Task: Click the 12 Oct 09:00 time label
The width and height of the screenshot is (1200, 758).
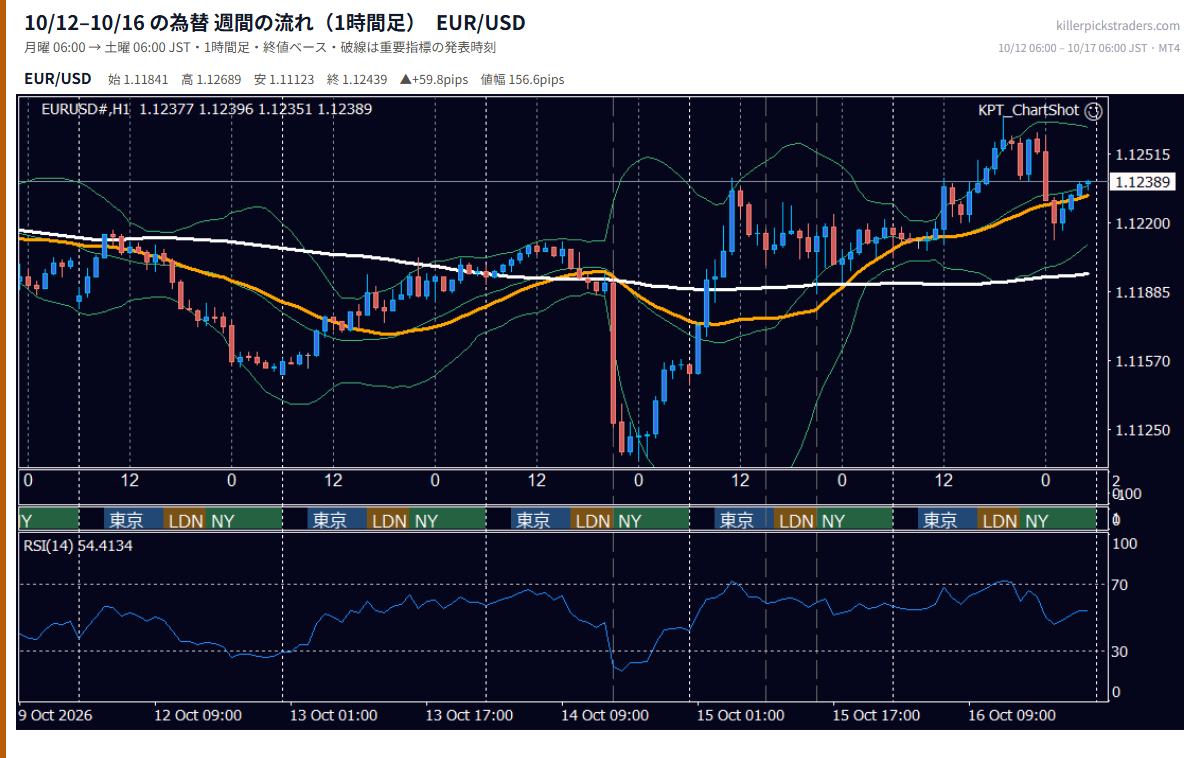Action: [198, 715]
